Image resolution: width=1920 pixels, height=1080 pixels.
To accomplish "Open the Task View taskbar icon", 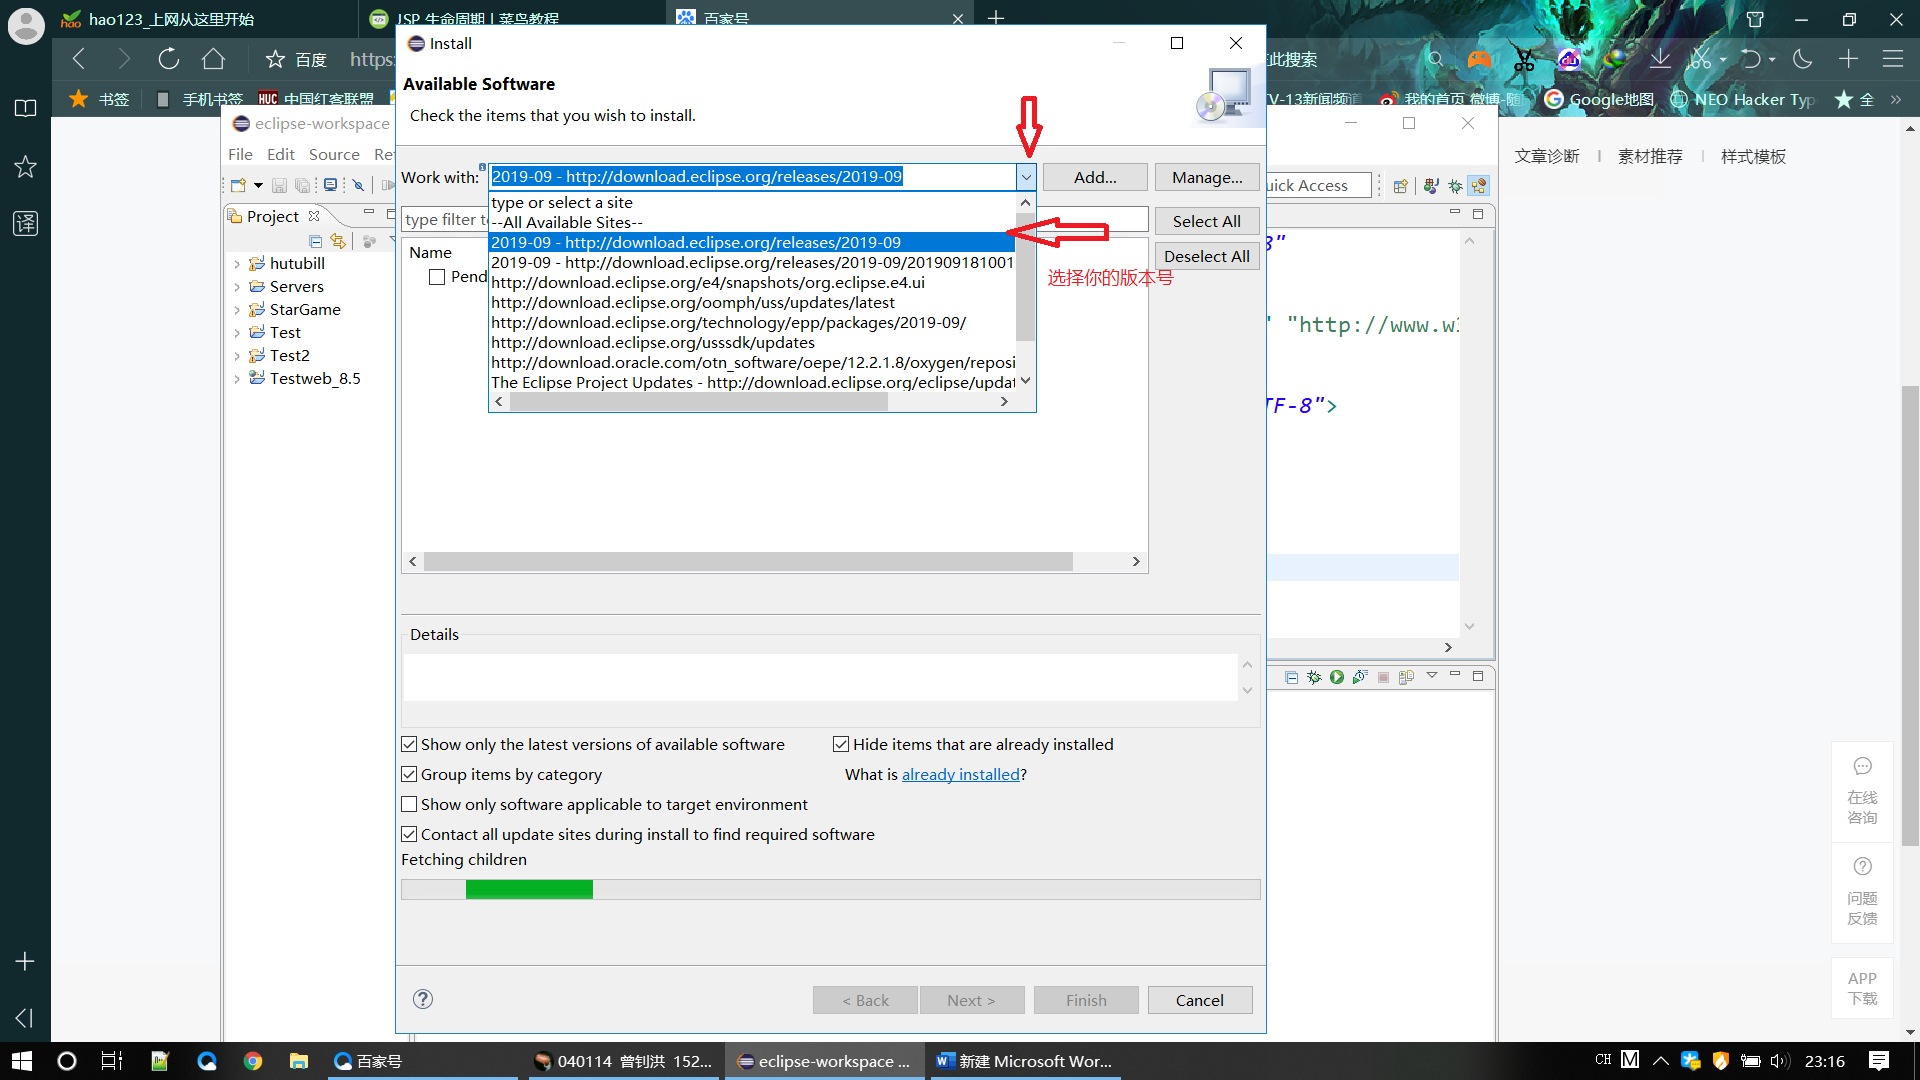I will pos(112,1061).
